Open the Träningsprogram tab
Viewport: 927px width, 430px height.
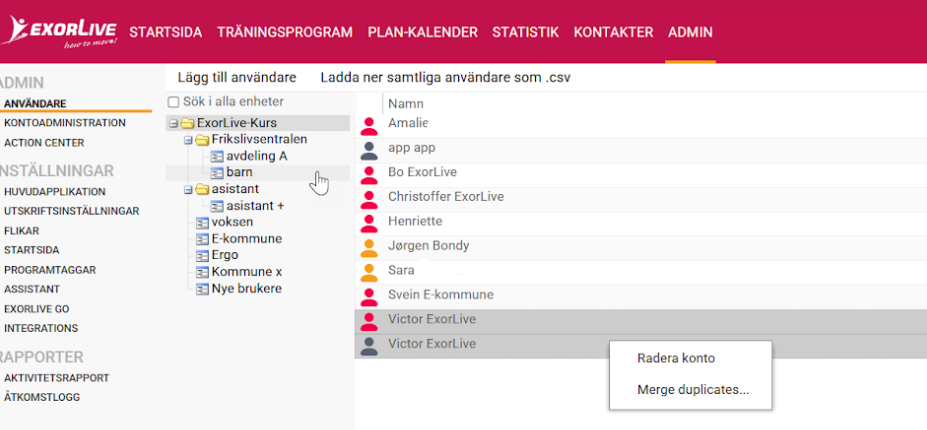[285, 32]
